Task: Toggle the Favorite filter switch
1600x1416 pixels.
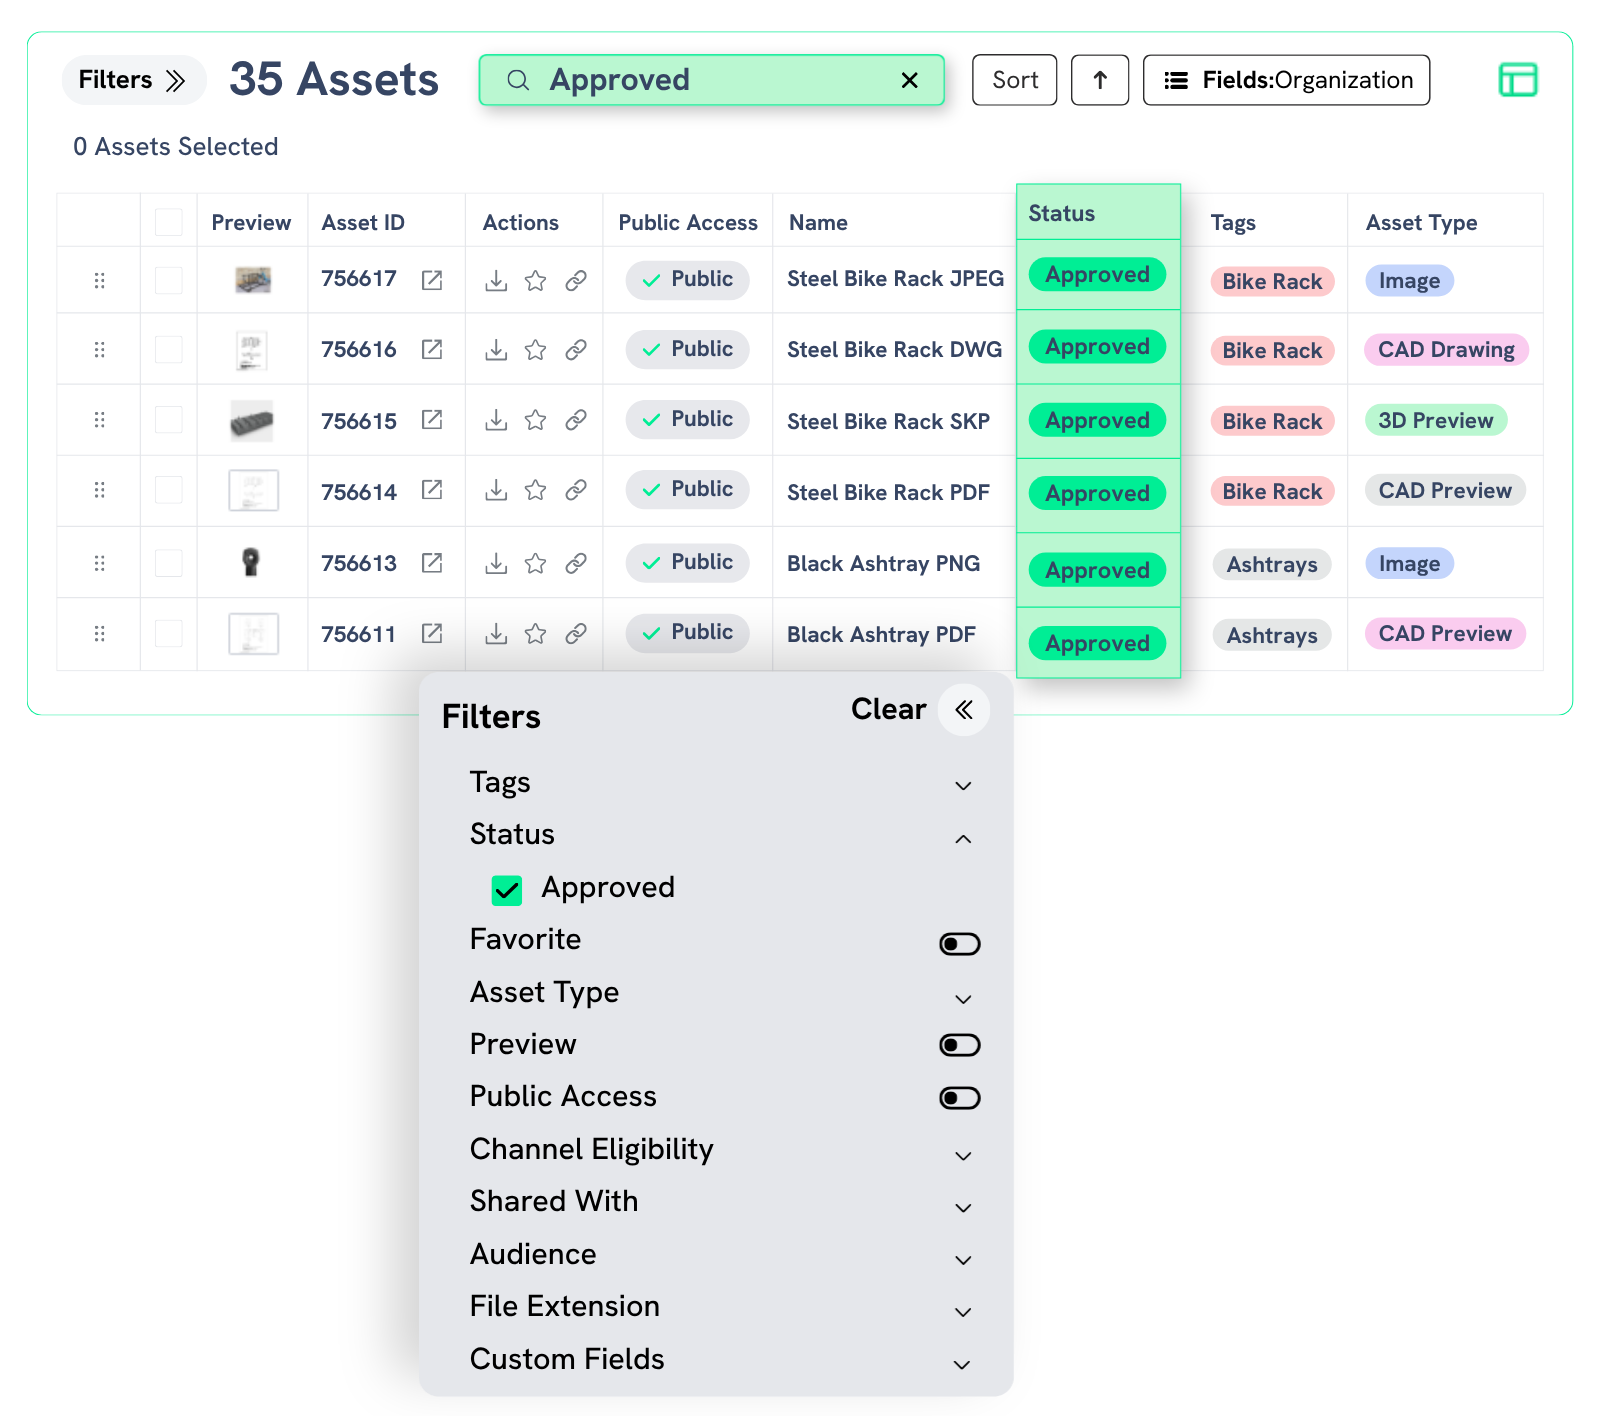Action: click(960, 944)
